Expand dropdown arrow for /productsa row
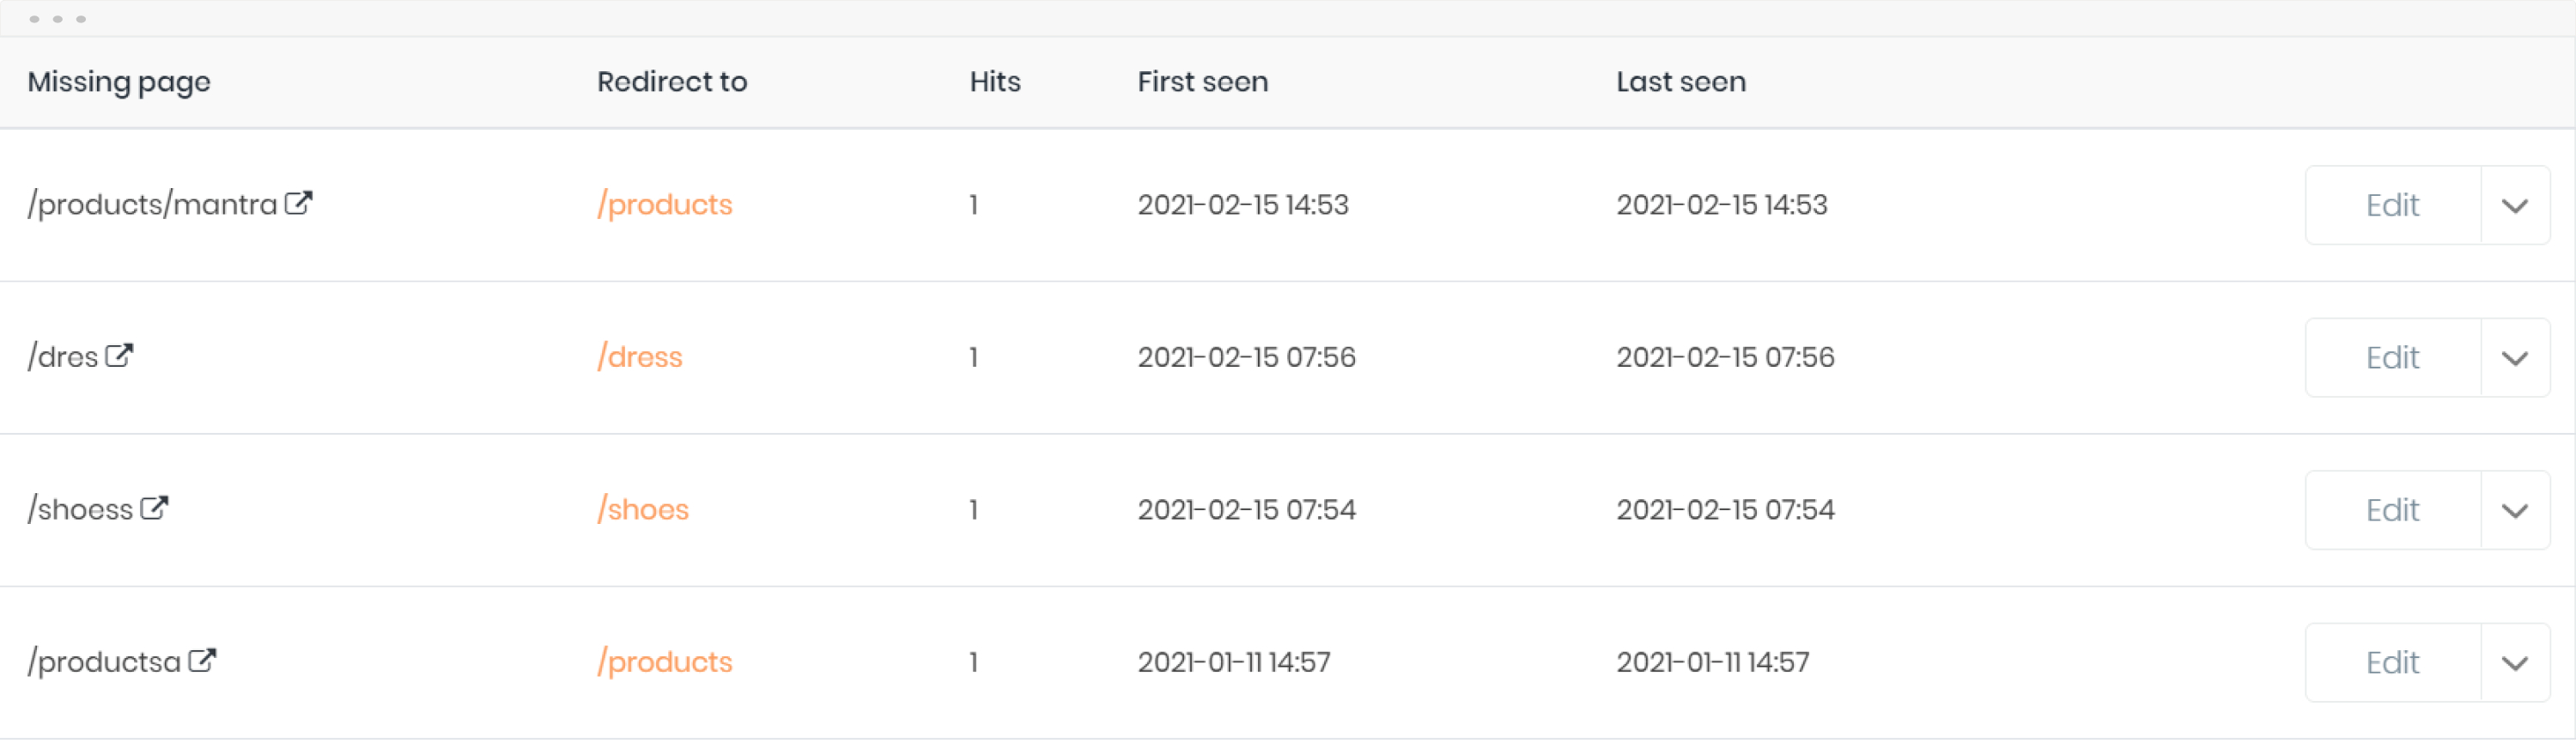The height and width of the screenshot is (743, 2576). click(x=2514, y=663)
